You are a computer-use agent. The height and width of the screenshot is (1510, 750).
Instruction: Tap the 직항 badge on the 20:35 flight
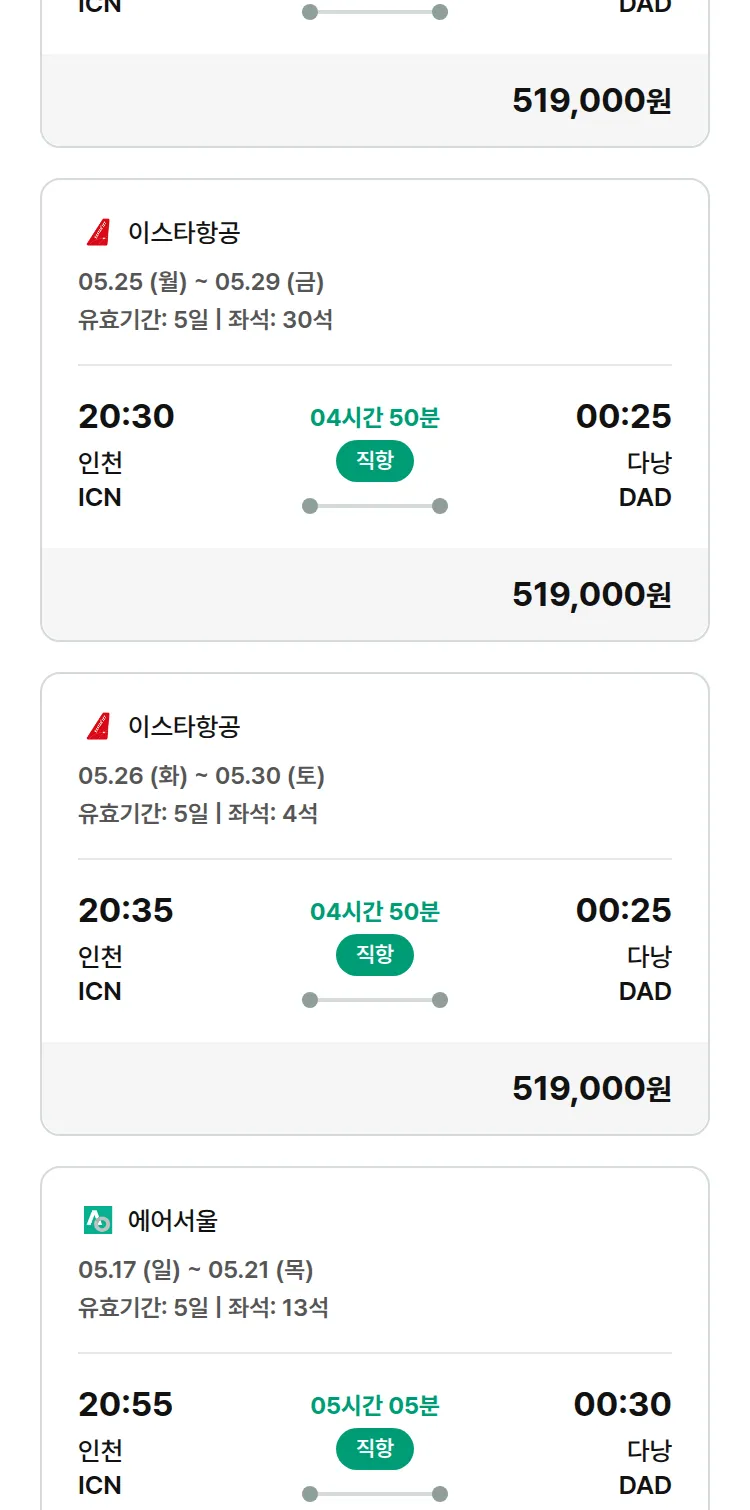374,955
